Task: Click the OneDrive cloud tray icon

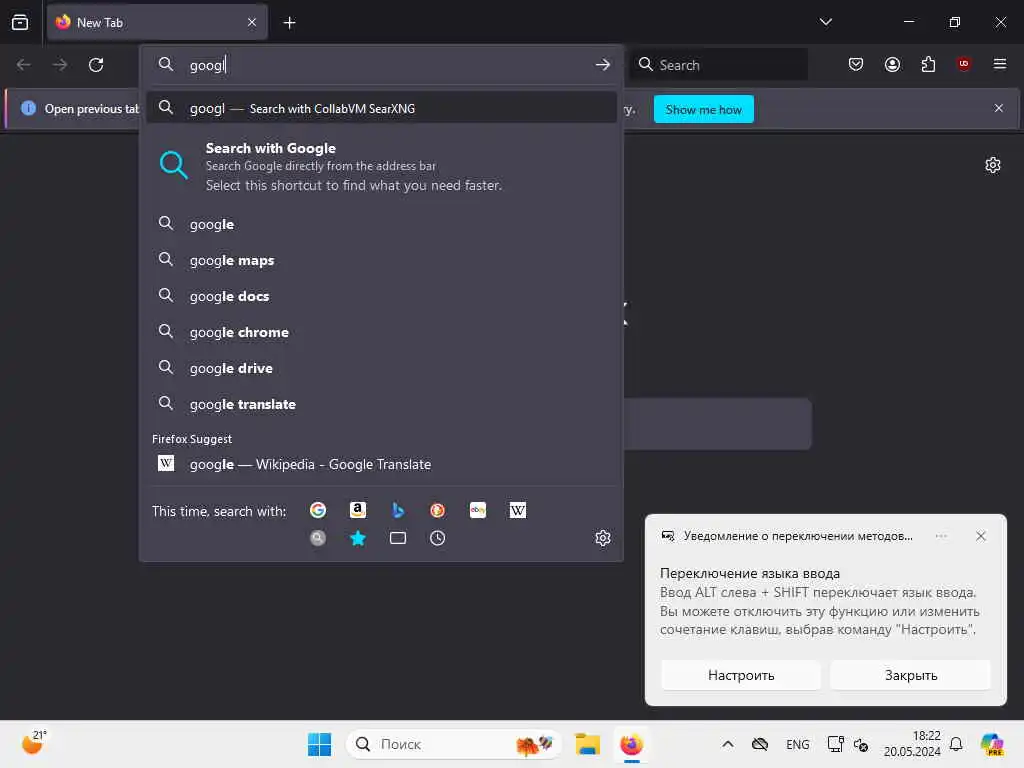Action: 760,744
